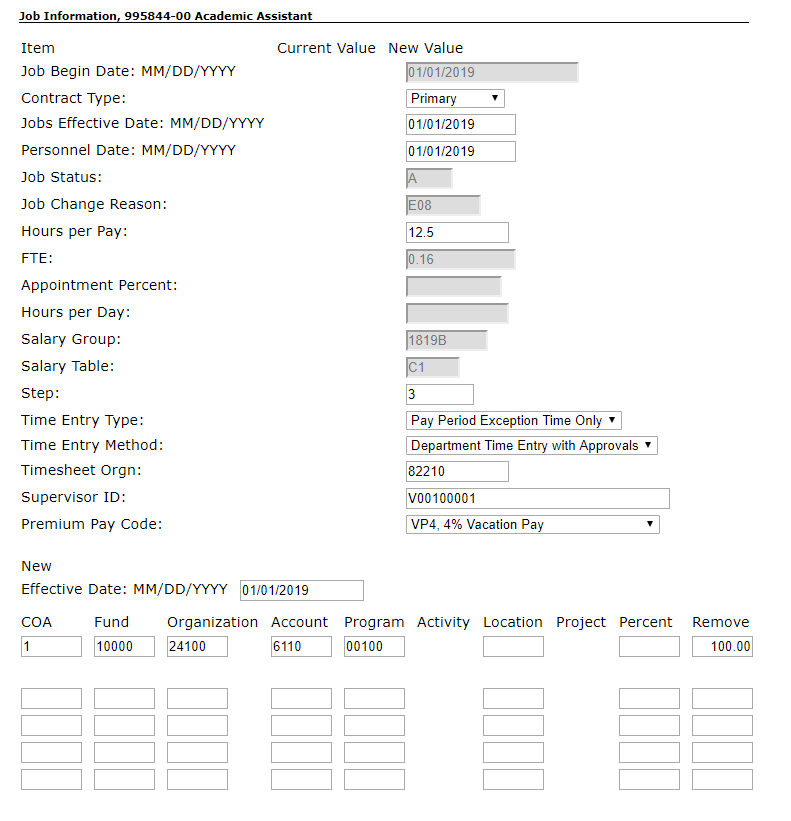Screen dimensions: 791x821
Task: Open the Contract Type dropdown
Action: point(453,98)
